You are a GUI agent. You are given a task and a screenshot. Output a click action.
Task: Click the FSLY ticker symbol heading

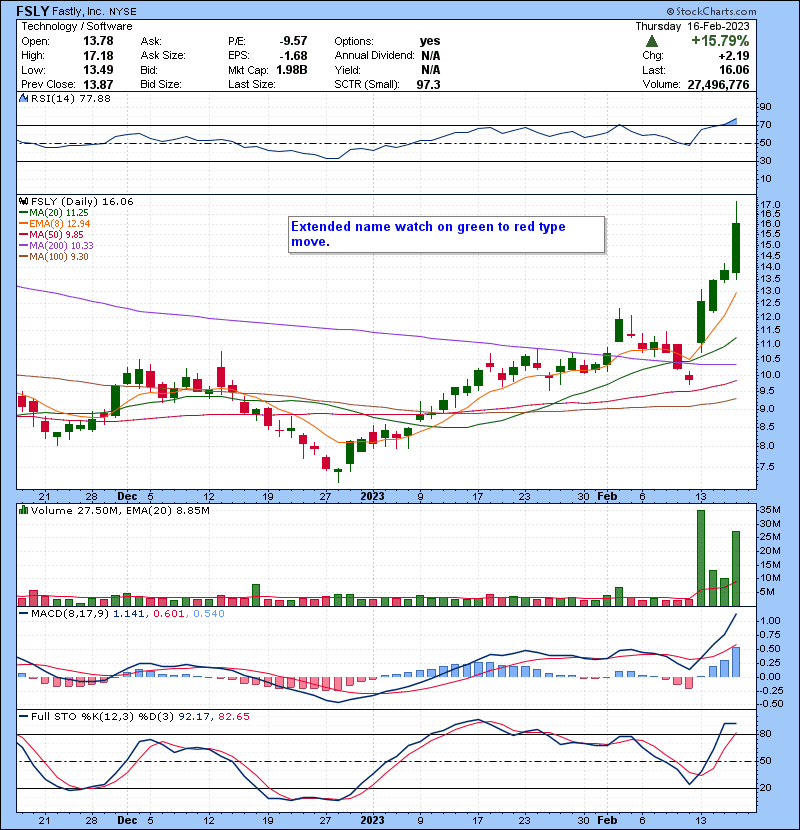pos(33,11)
